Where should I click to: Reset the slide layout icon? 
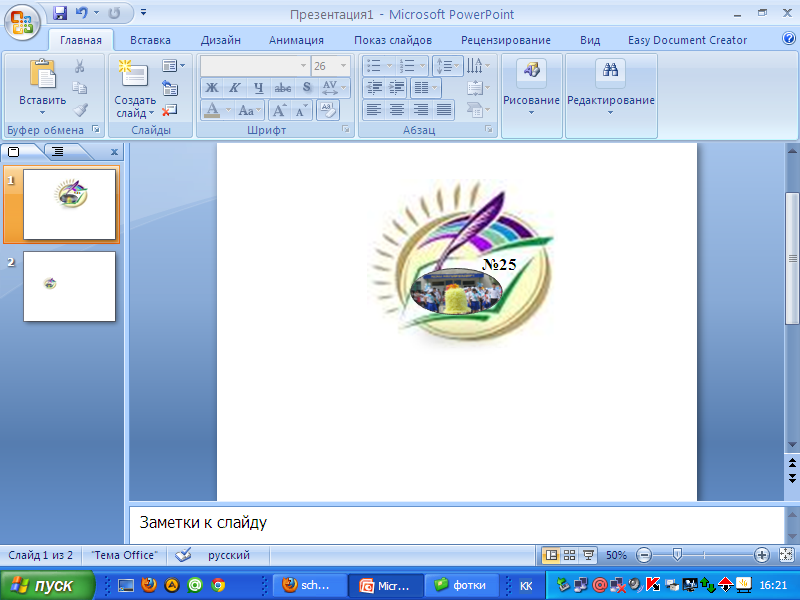point(170,88)
